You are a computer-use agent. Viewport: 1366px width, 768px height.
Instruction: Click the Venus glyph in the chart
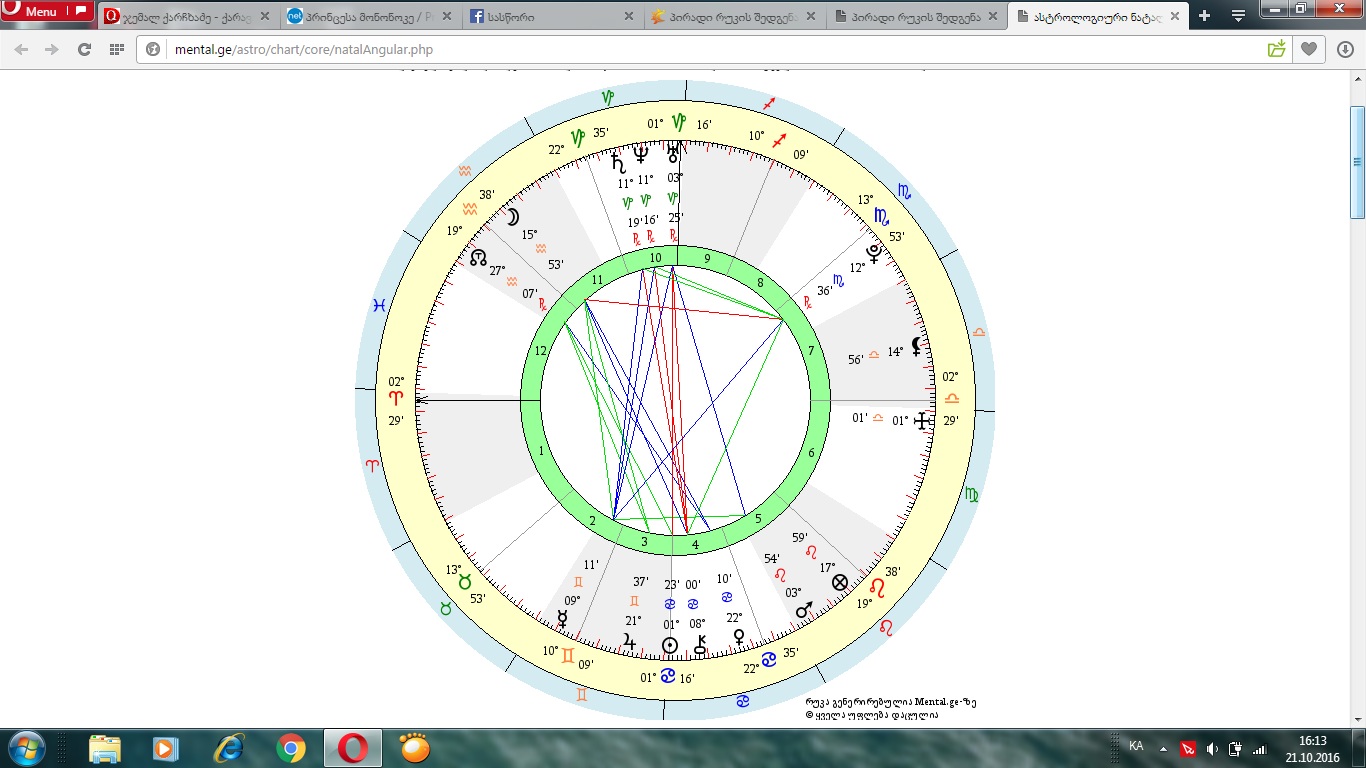pyautogui.click(x=740, y=637)
